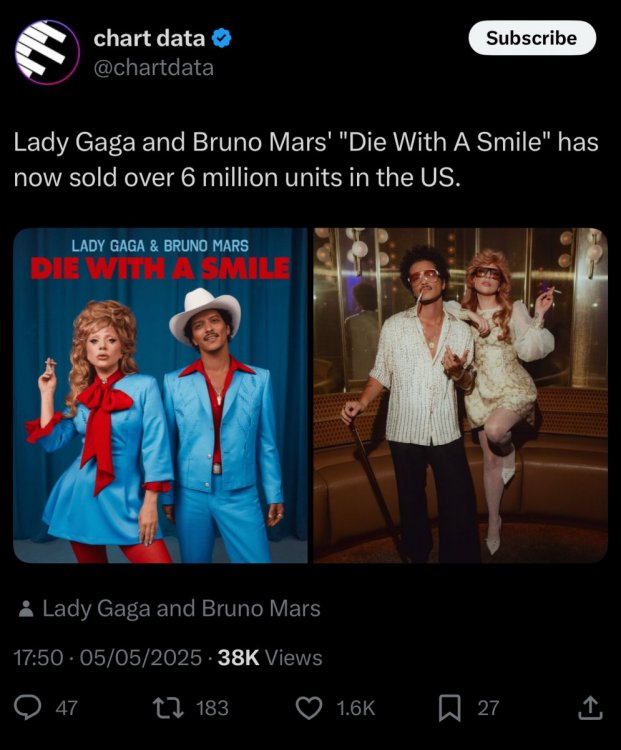This screenshot has width=621, height=750.
Task: Open replies via the comment bubble icon
Action: (x=27, y=708)
